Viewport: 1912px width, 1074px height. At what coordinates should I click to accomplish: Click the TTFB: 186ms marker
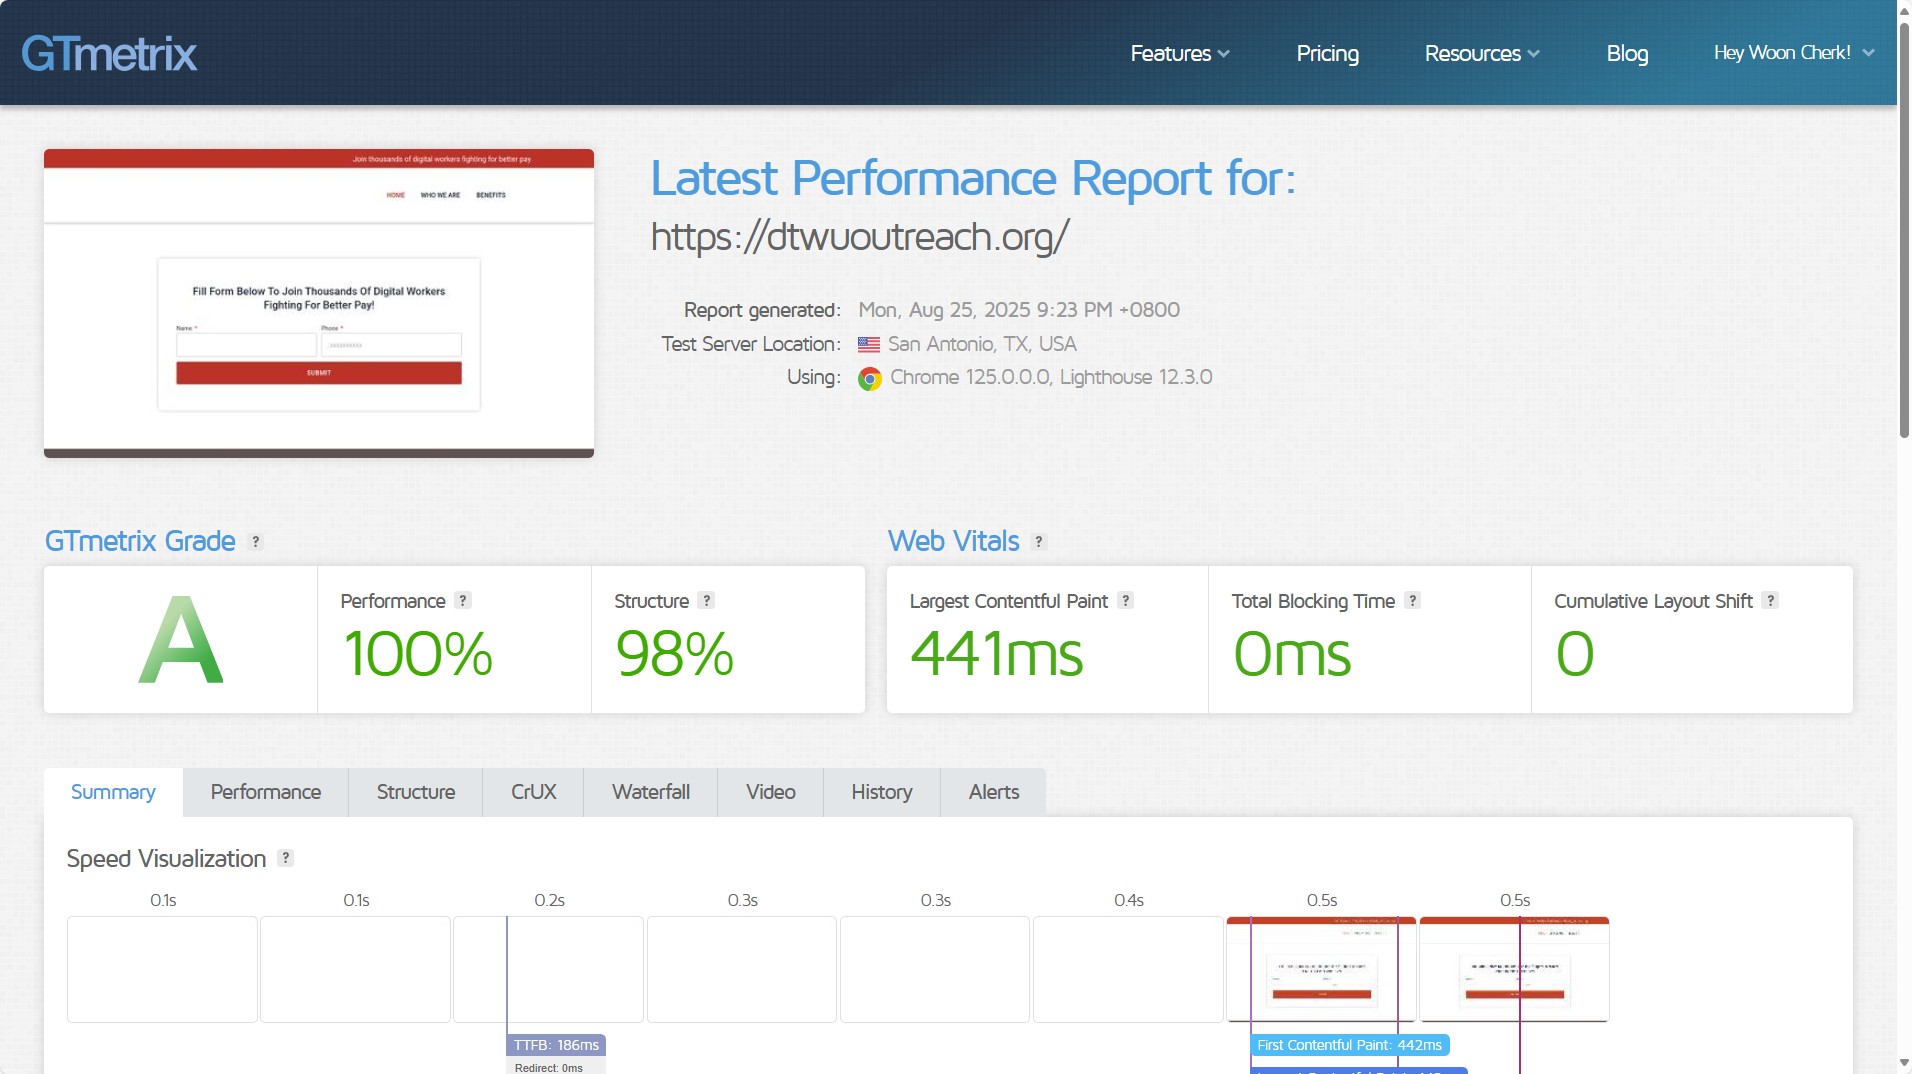tap(556, 1045)
